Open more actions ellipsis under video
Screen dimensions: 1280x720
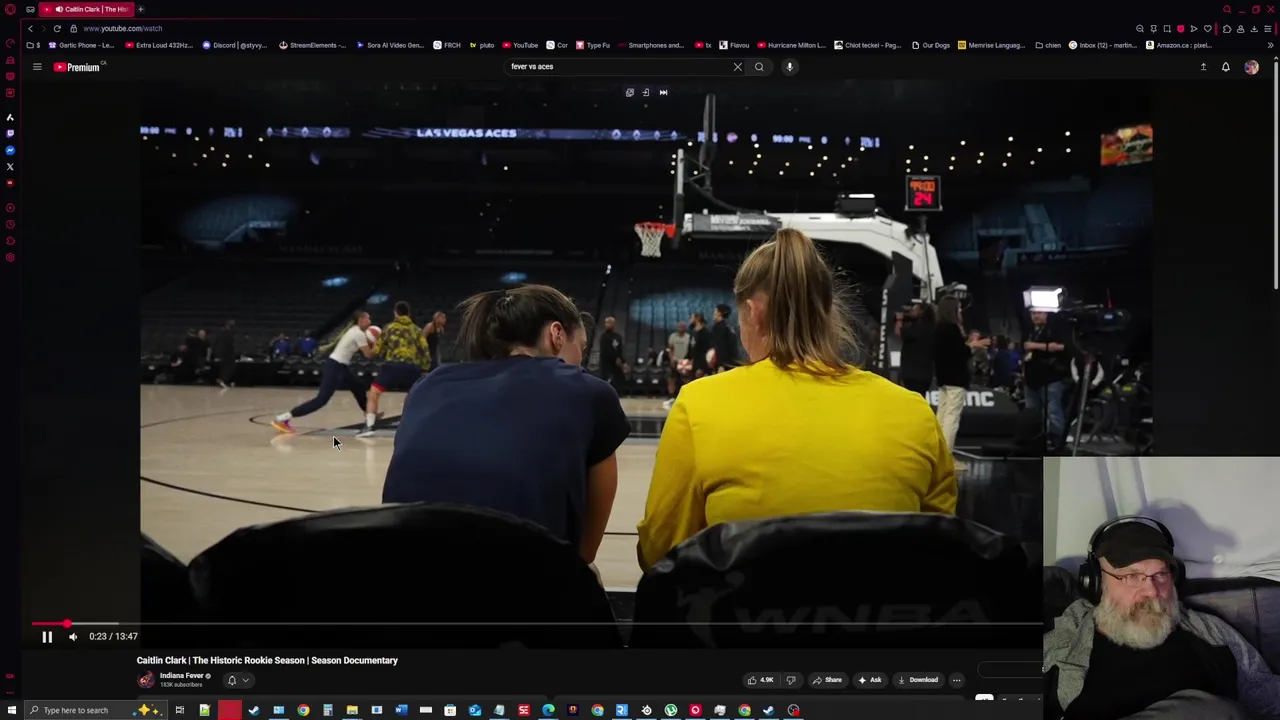(x=956, y=680)
